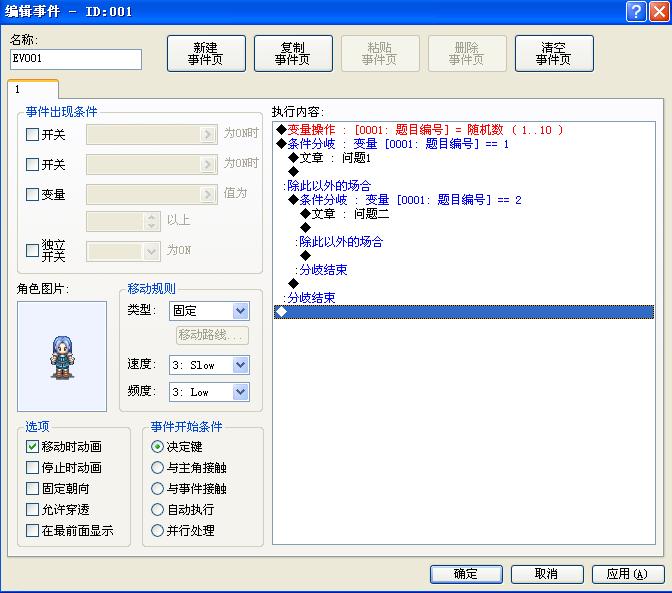Image resolution: width=672 pixels, height=593 pixels.
Task: Click the character sprite in 角色图片 box
Action: click(x=63, y=357)
